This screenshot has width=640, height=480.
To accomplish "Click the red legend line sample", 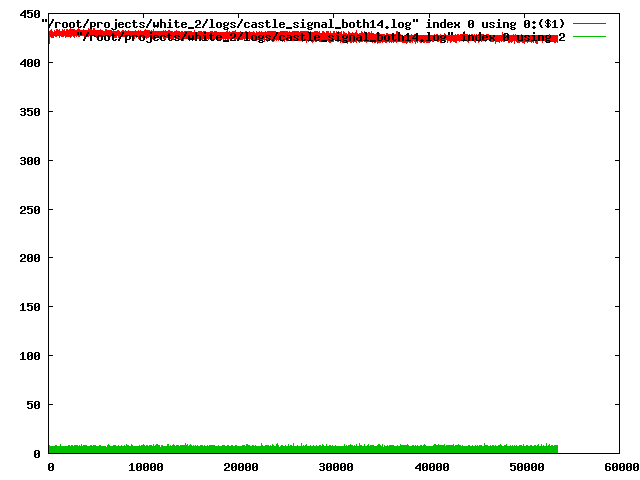I will (589, 24).
